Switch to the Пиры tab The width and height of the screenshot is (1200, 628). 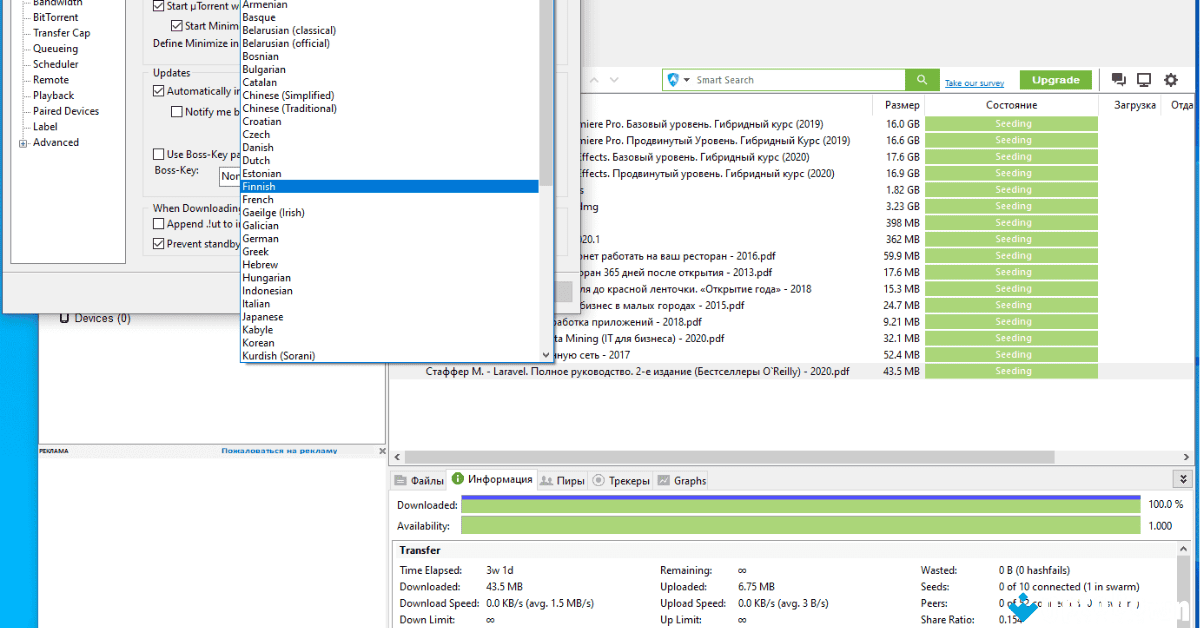[562, 479]
